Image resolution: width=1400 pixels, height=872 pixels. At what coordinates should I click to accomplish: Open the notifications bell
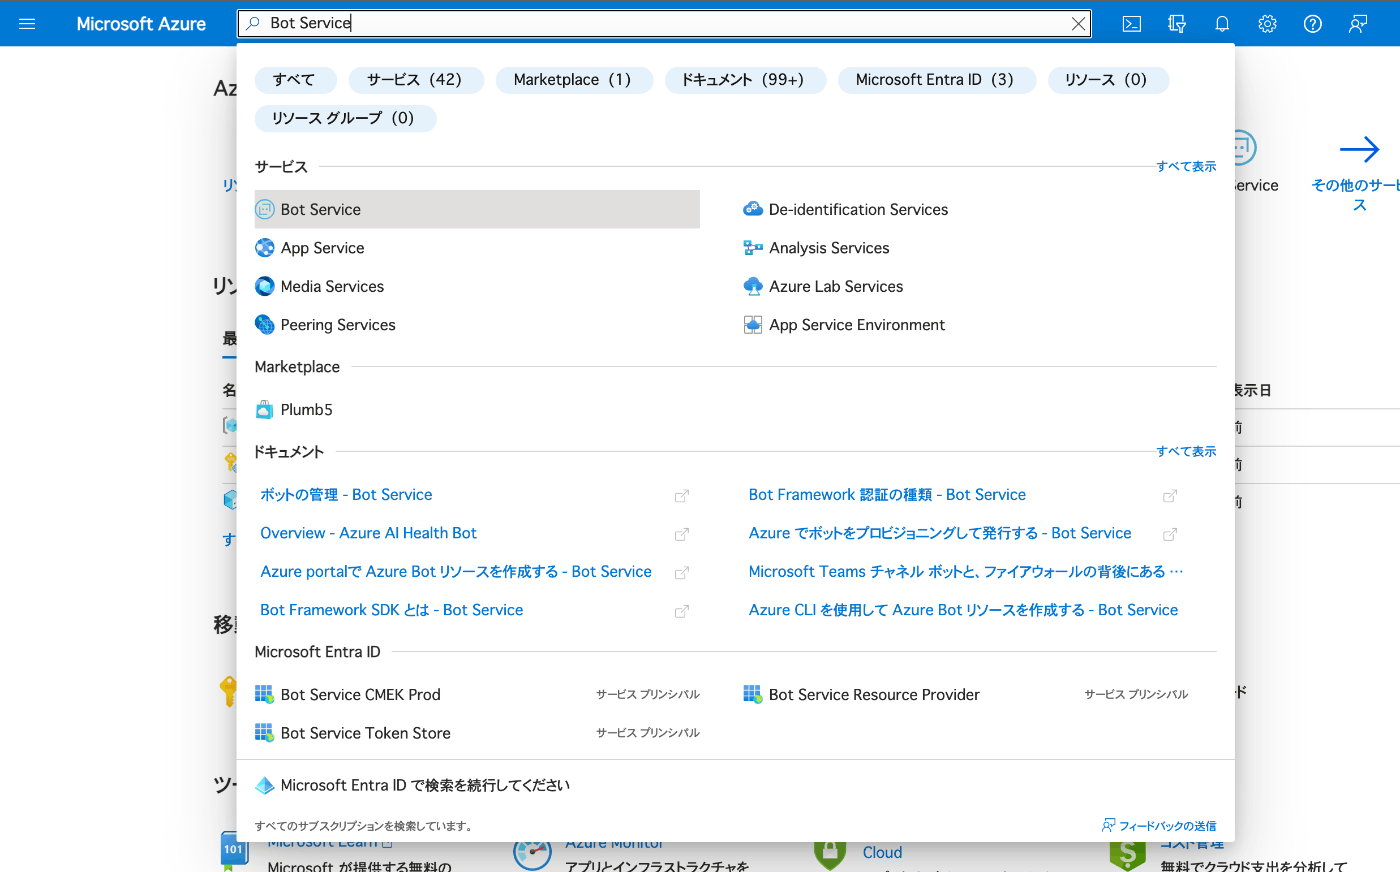click(x=1222, y=24)
